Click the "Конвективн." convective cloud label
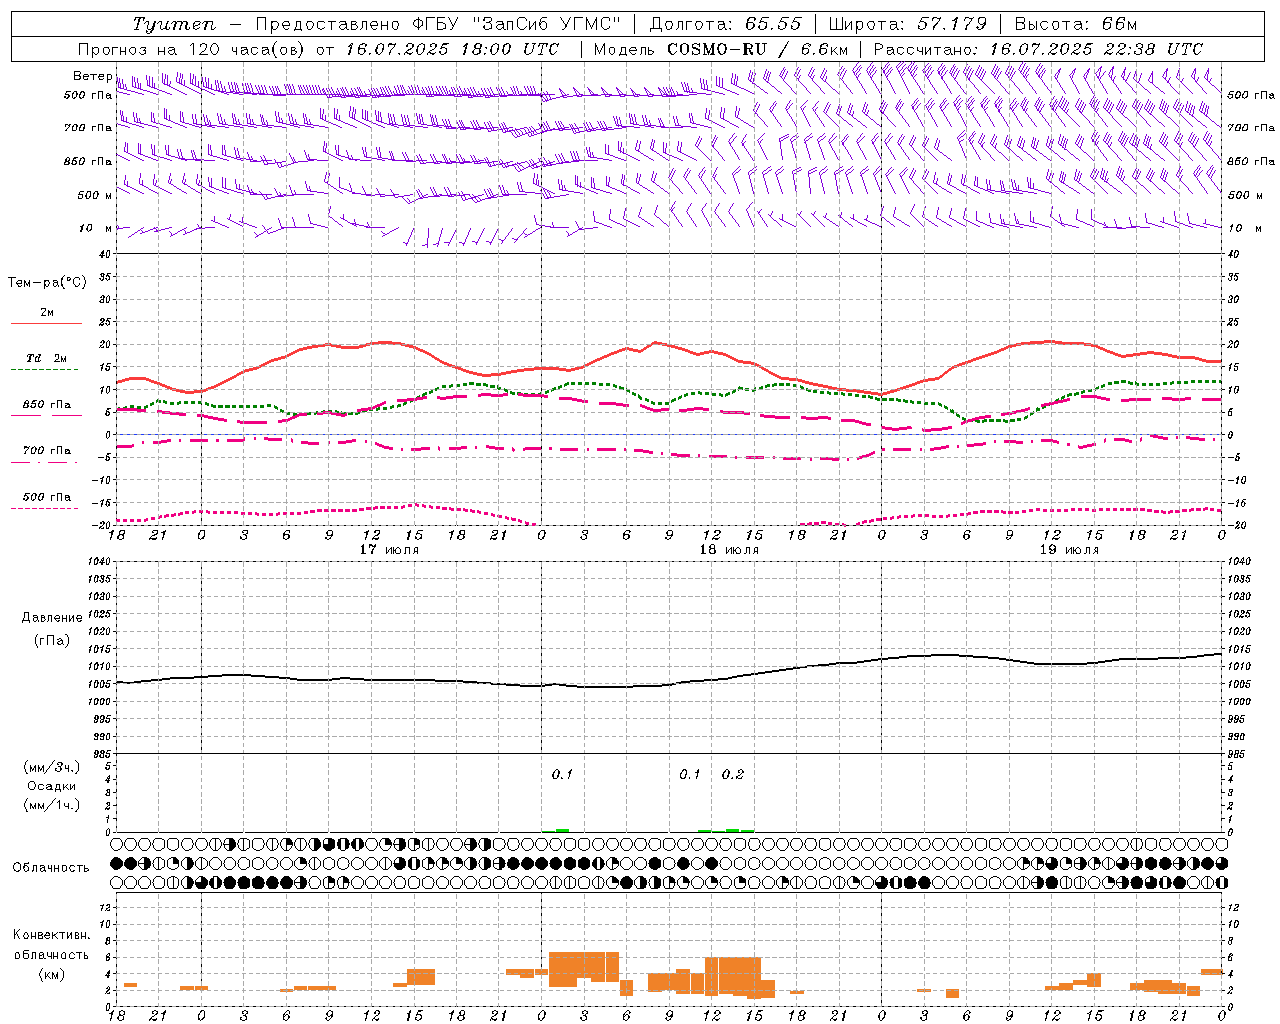Viewport: 1280px width, 1024px height. pyautogui.click(x=51, y=935)
